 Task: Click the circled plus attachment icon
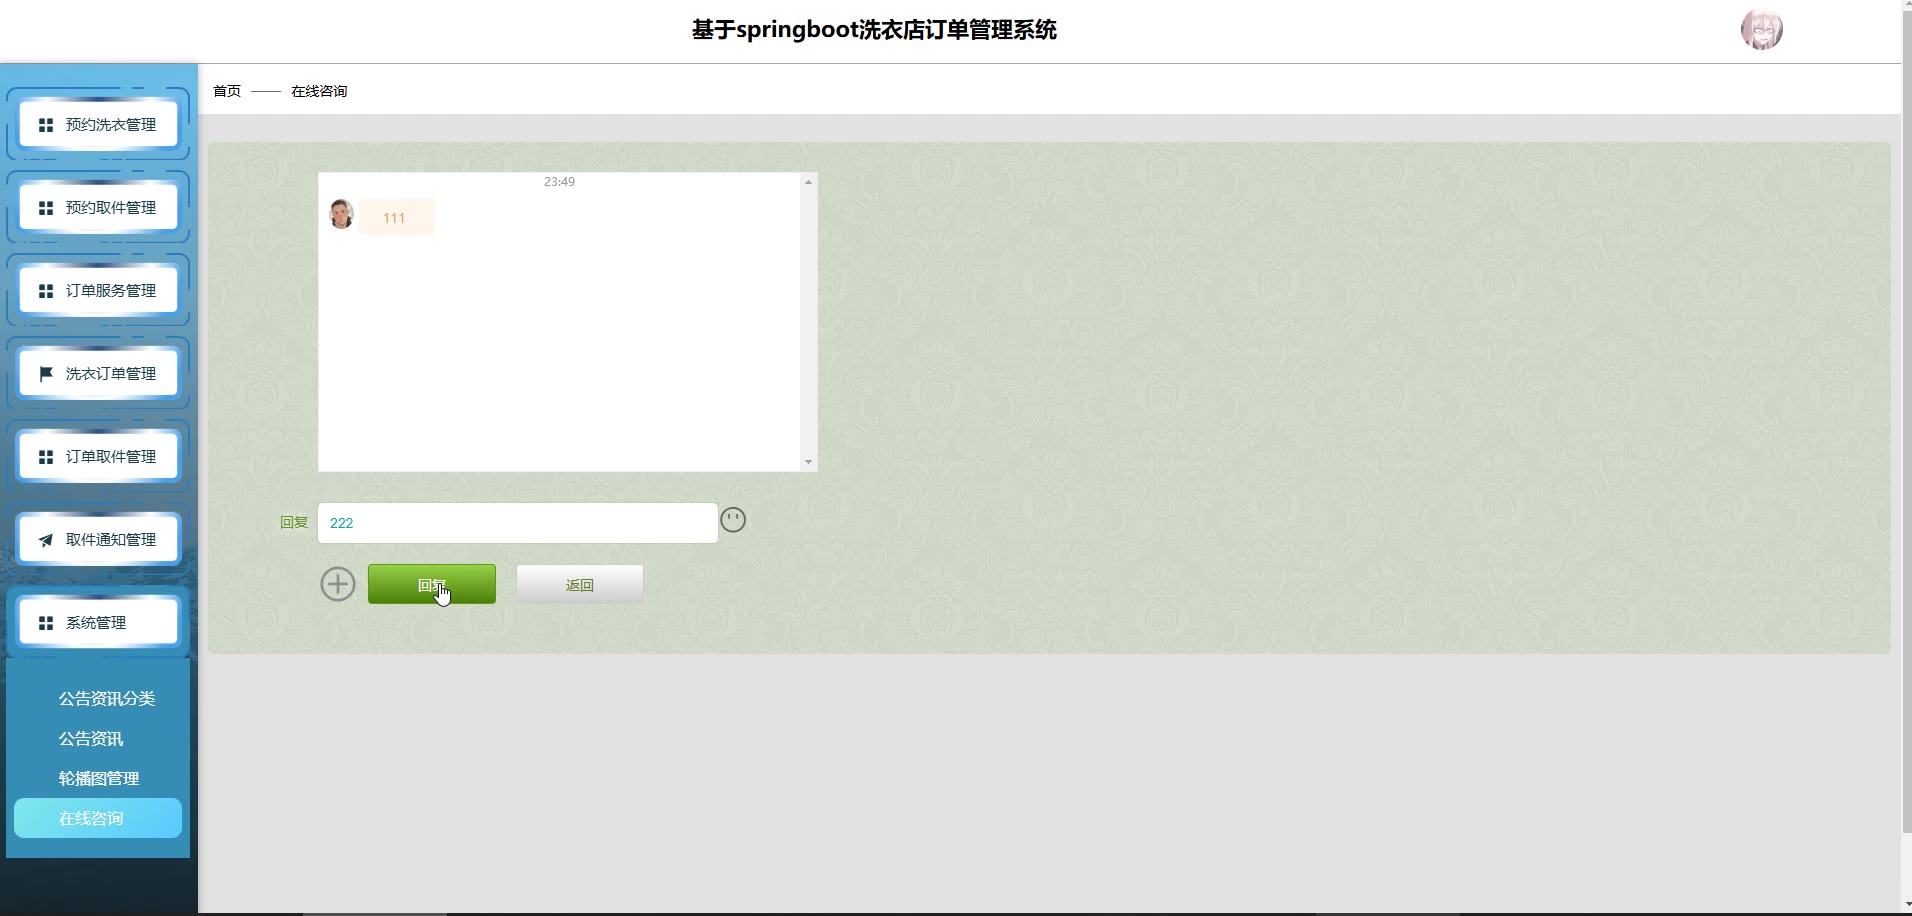tap(338, 584)
